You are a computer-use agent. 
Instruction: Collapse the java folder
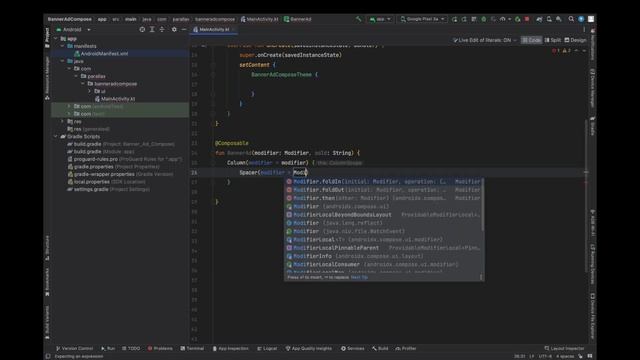62,61
